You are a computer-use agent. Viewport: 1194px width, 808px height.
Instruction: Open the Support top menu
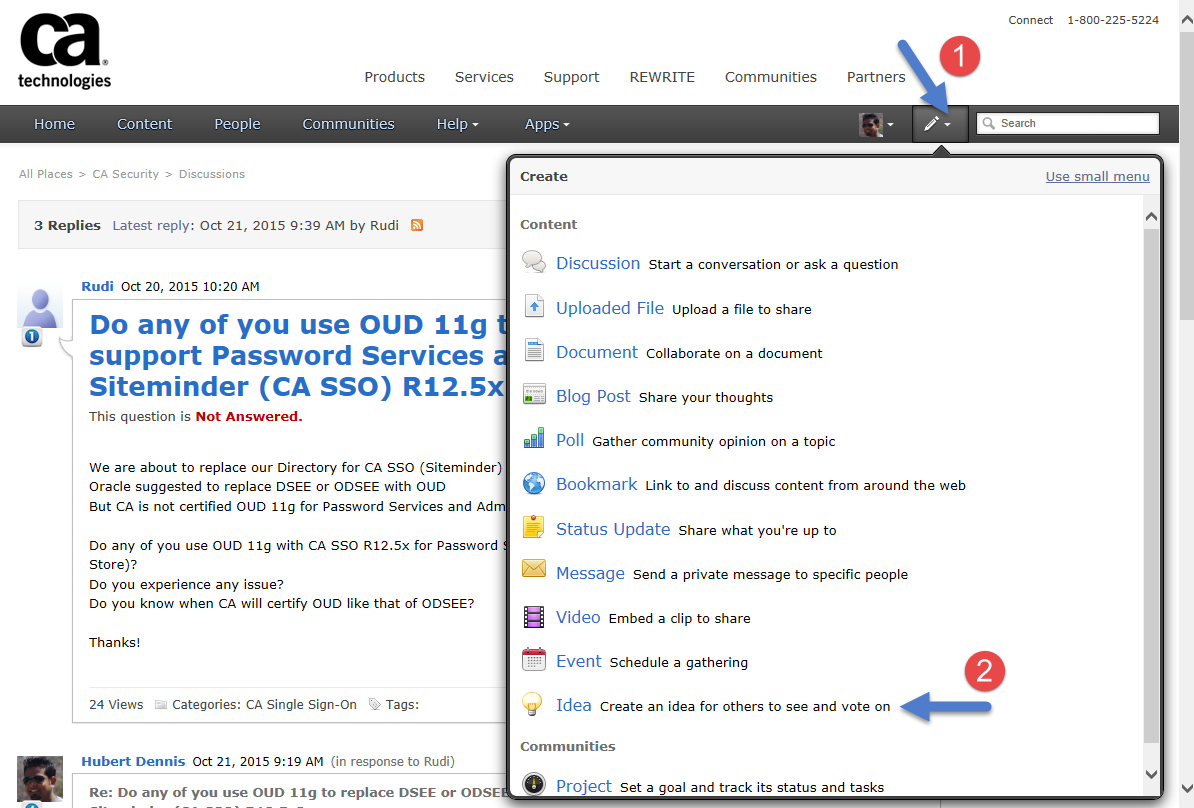tap(572, 77)
